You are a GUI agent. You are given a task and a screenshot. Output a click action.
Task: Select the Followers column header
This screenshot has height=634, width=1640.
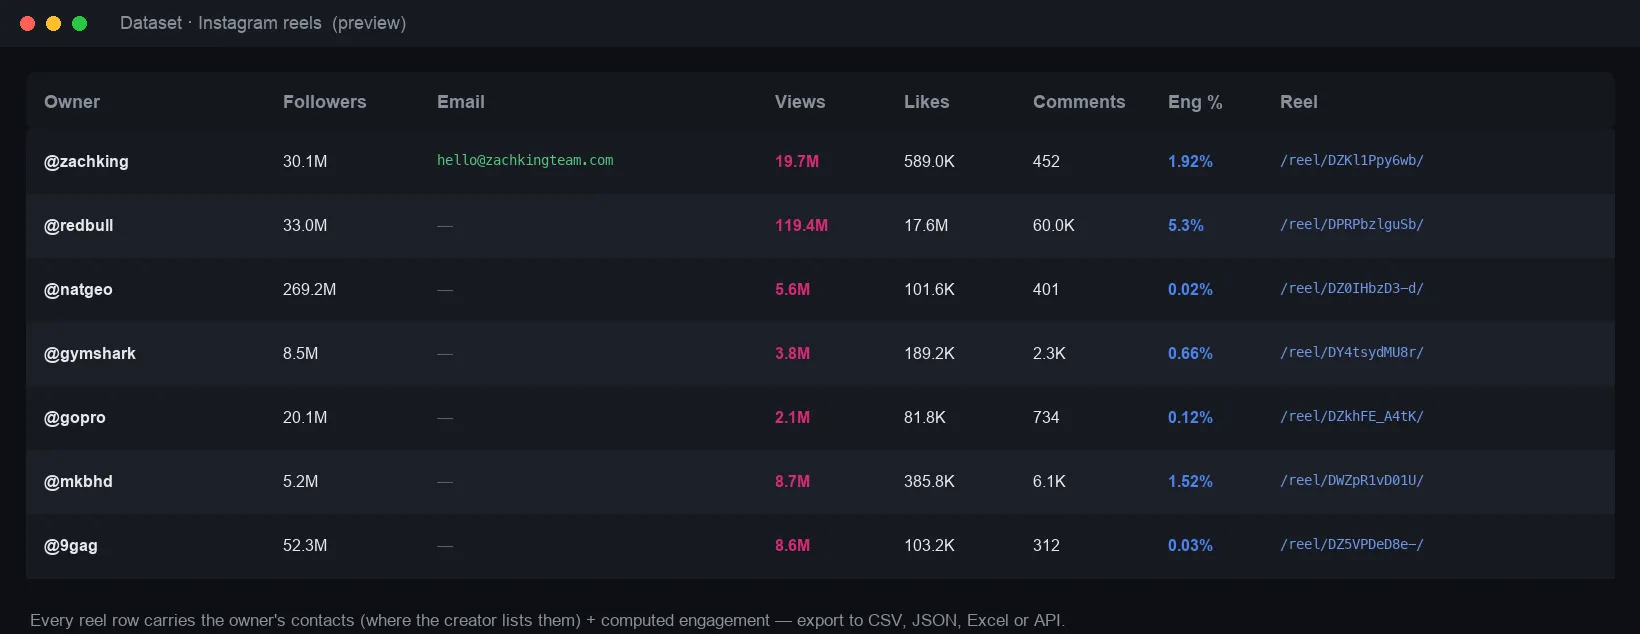click(x=324, y=102)
